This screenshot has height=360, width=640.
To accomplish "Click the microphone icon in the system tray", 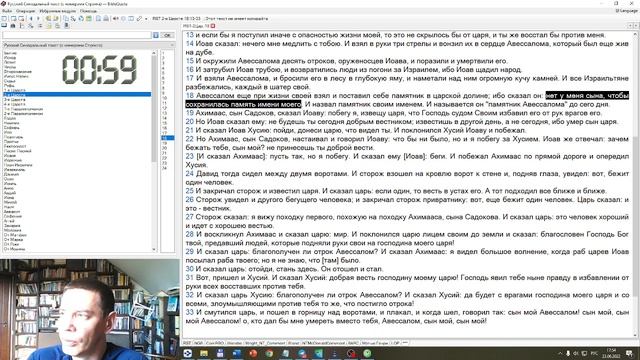I will tap(568, 353).
